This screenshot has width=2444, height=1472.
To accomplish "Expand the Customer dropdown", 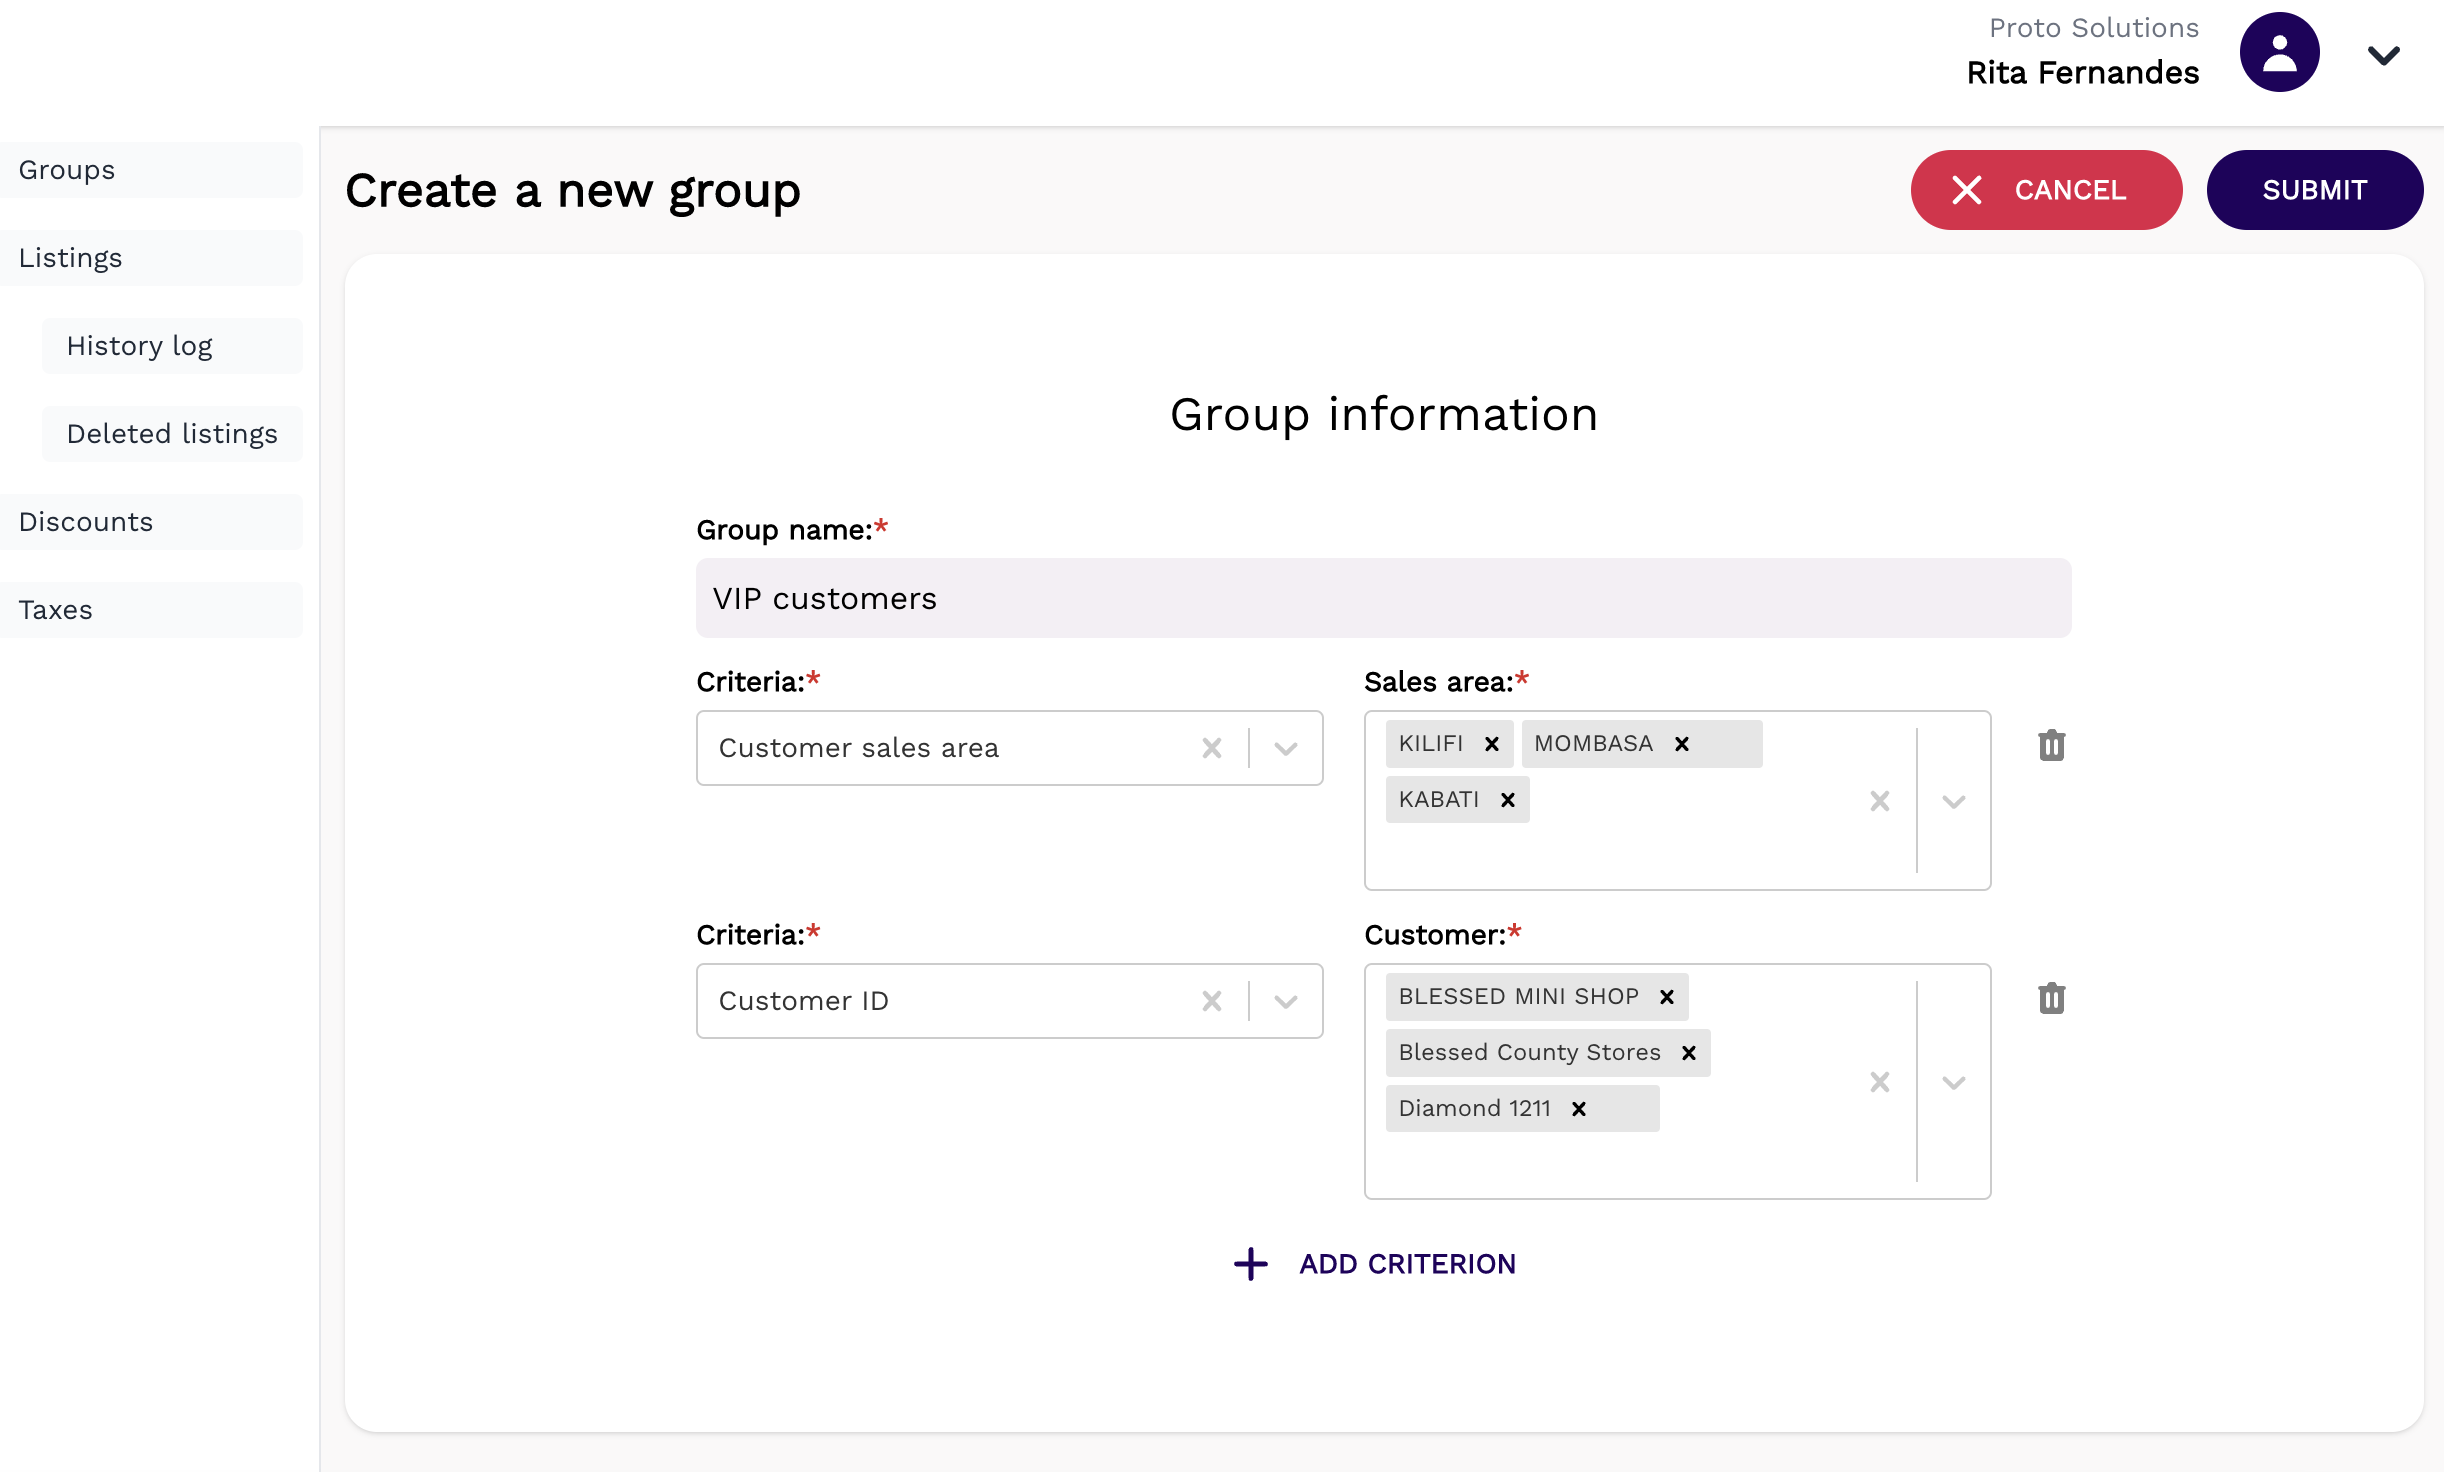I will pos(1954,1082).
